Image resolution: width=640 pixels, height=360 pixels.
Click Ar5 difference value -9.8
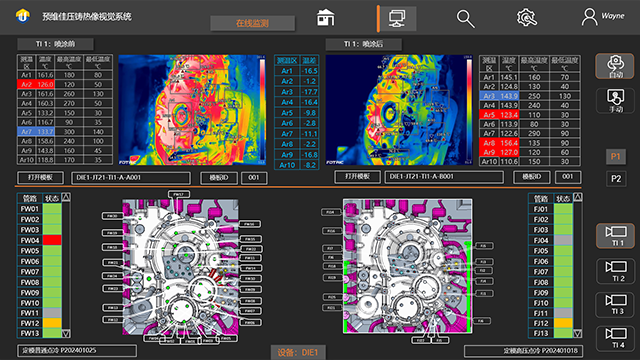click(309, 113)
